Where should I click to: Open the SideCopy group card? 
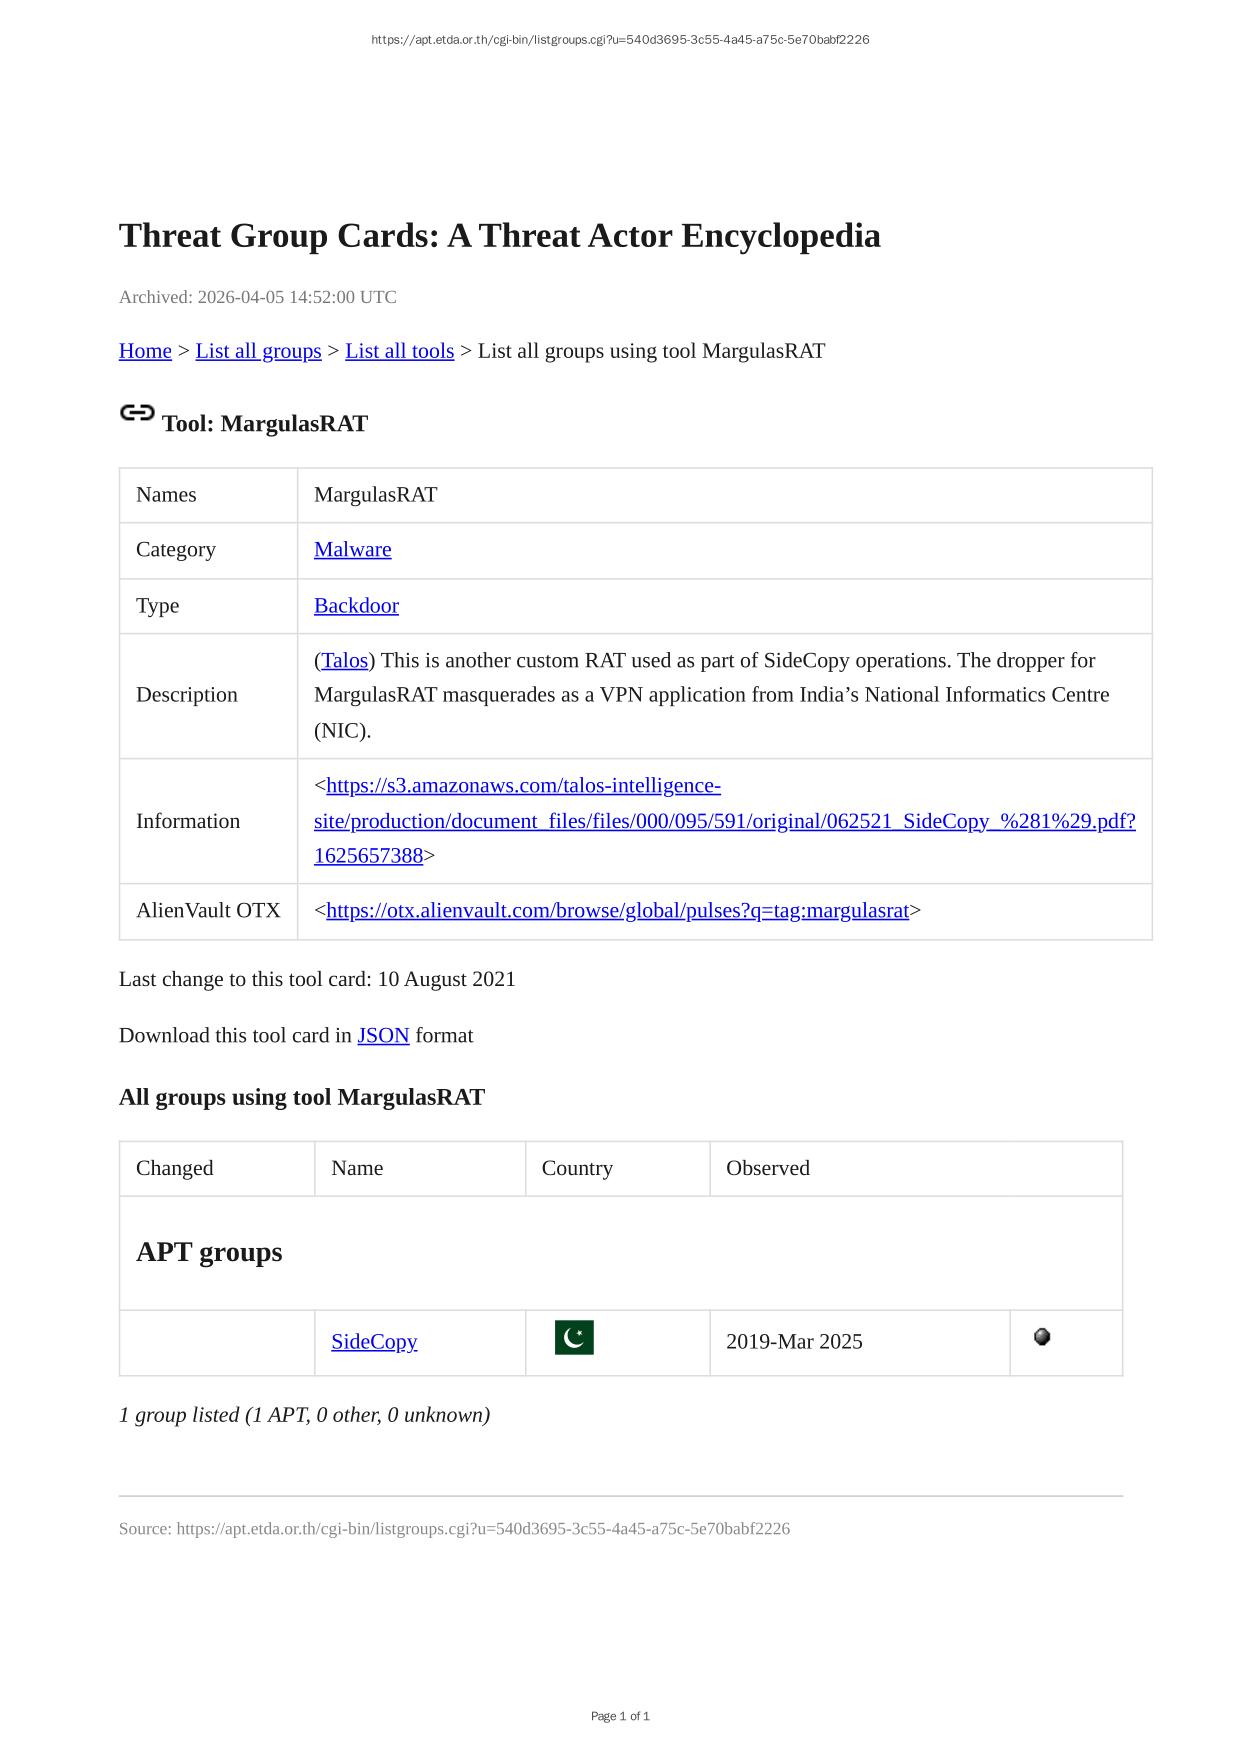tap(374, 1342)
